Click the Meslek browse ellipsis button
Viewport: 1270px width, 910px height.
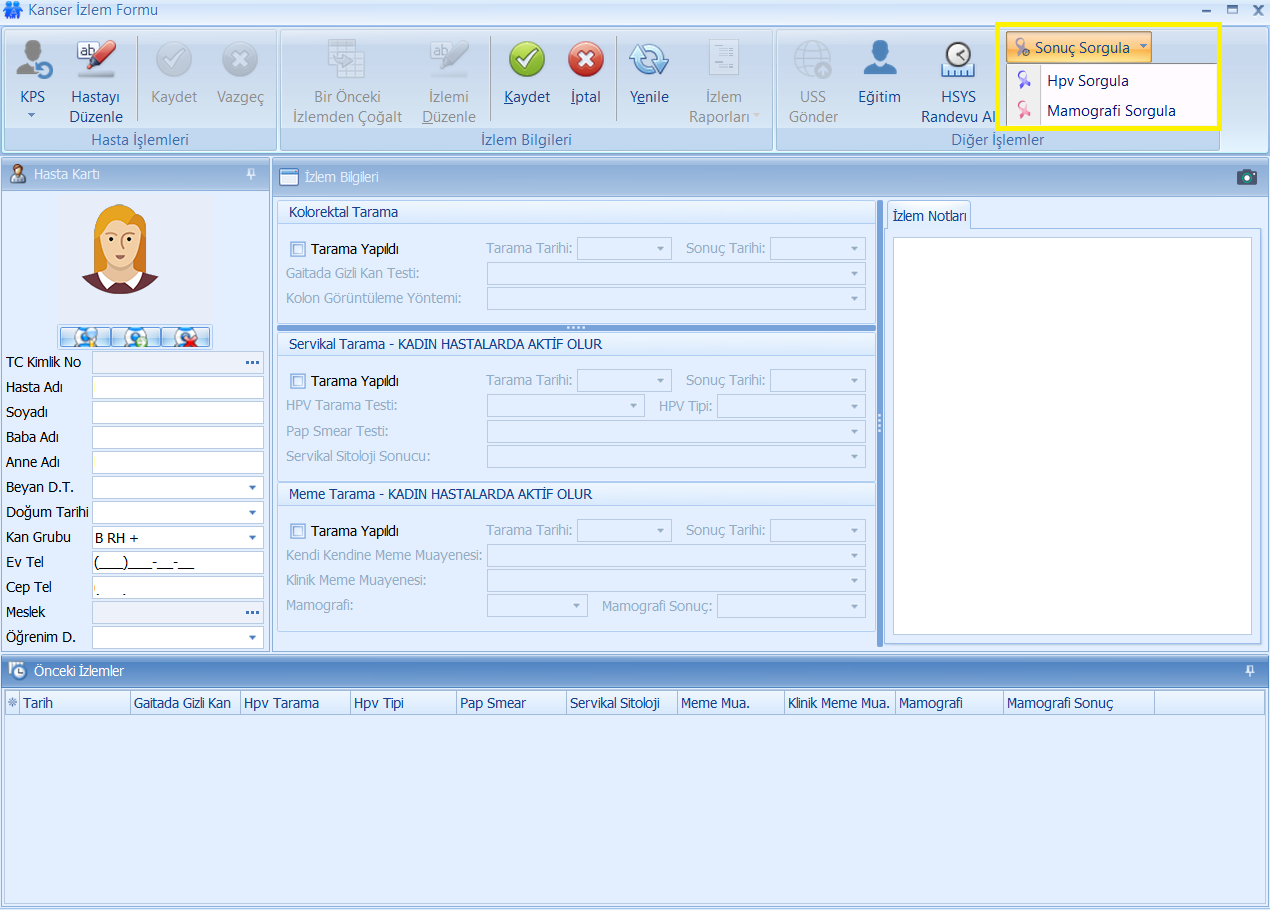pos(252,612)
